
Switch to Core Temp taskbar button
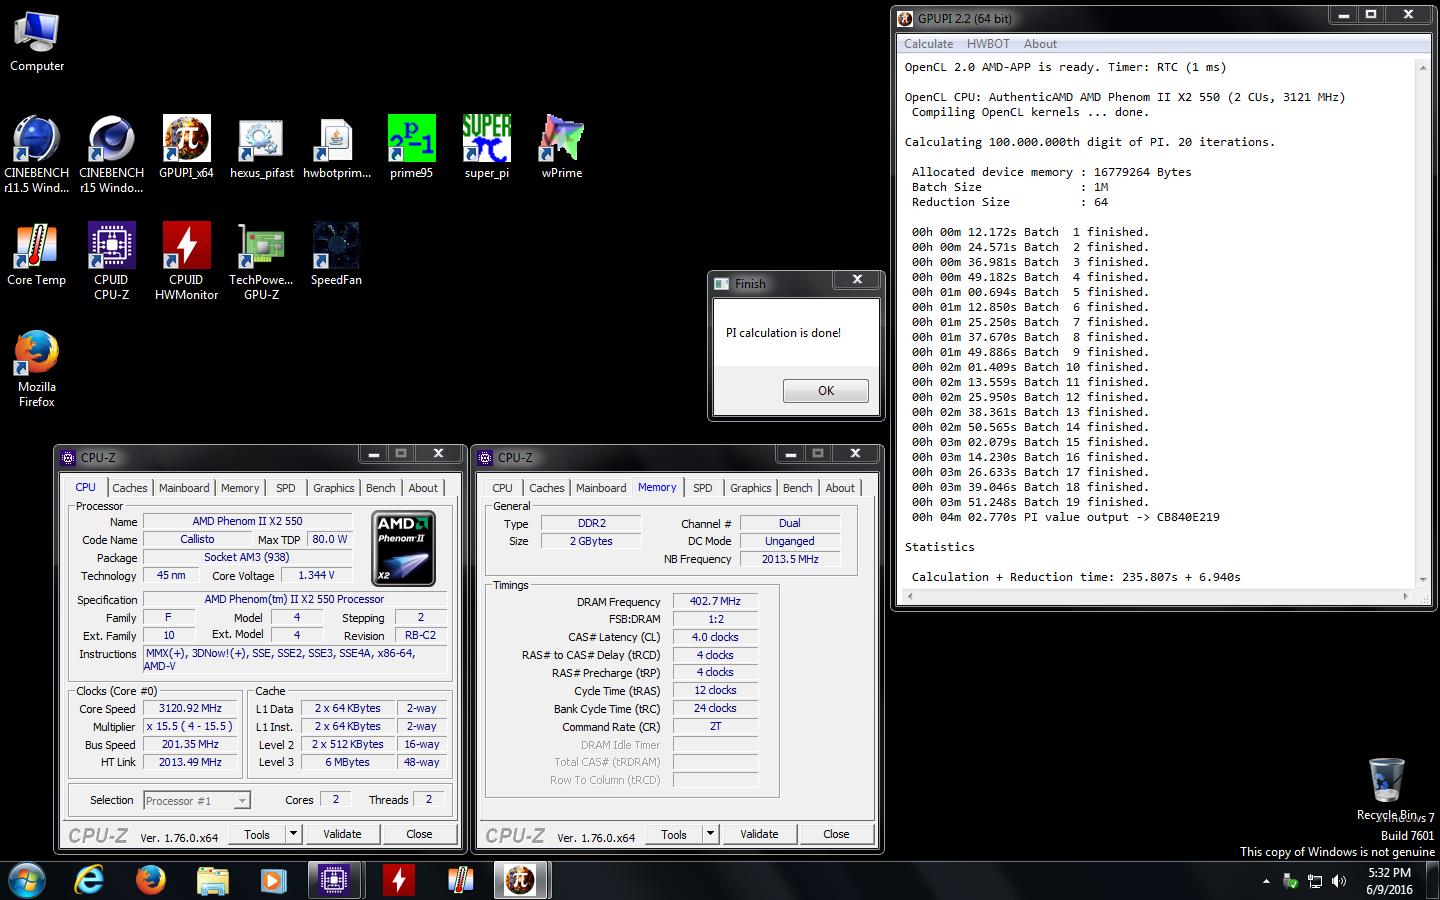460,880
